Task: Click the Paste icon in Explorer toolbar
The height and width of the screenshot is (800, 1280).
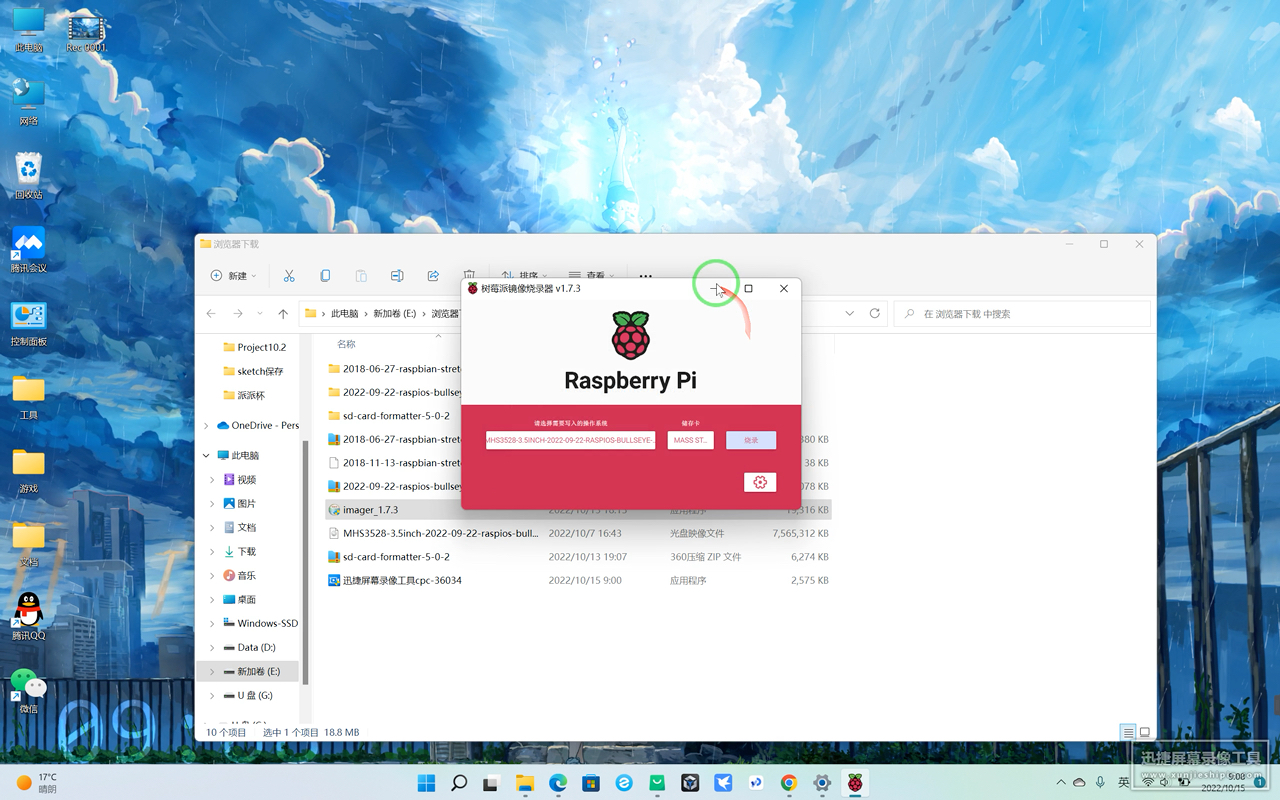Action: (361, 276)
